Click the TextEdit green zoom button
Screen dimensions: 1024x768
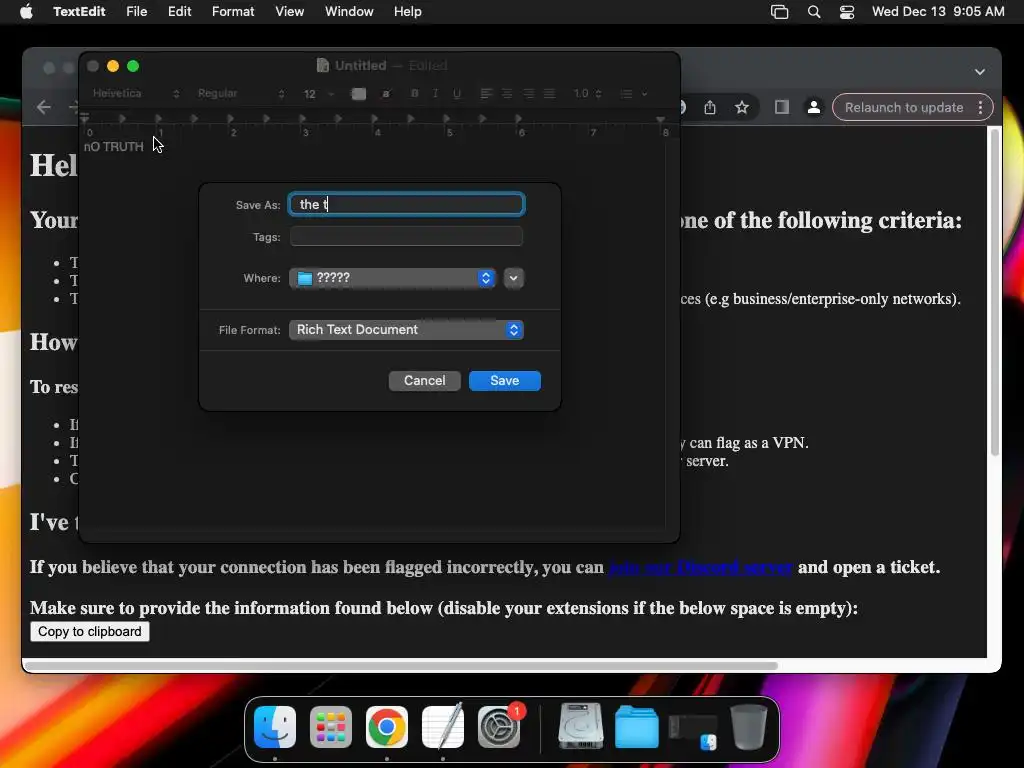point(133,66)
